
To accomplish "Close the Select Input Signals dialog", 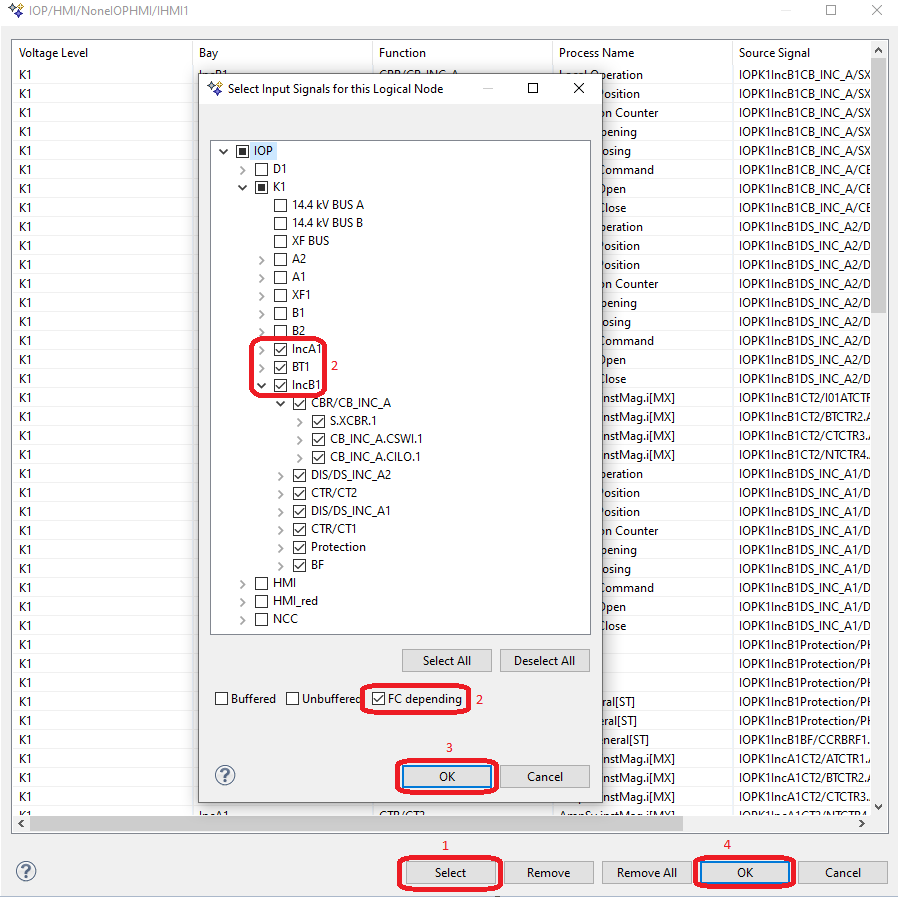I will tap(579, 88).
